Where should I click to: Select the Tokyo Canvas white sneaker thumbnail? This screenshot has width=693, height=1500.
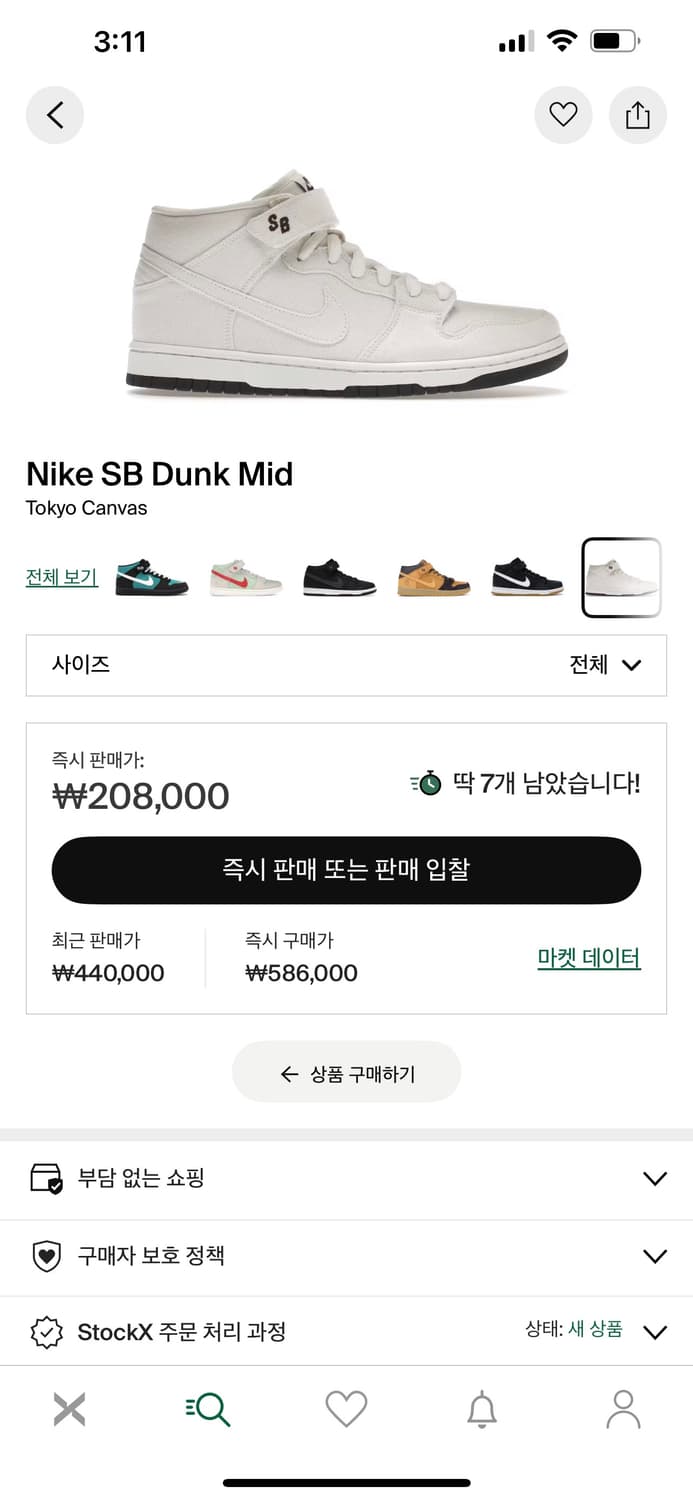(620, 576)
